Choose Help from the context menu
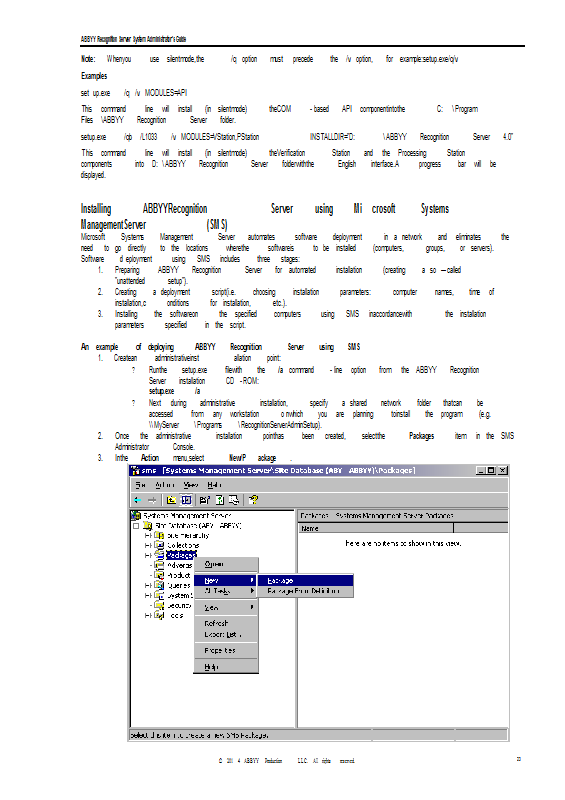This screenshot has height=800, width=565. [x=226, y=667]
